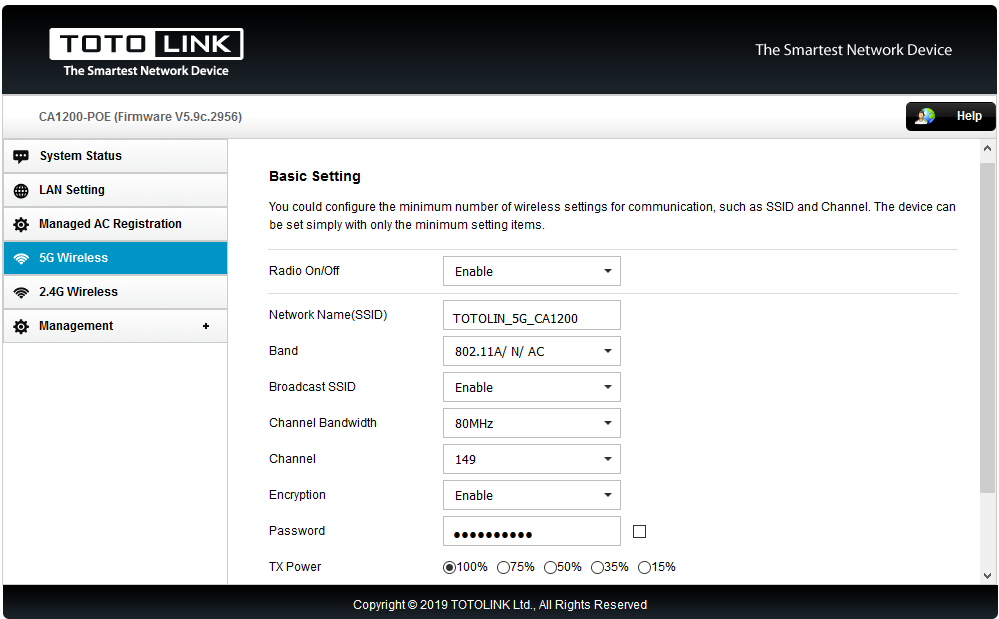Click the Management gear icon
Viewport: 999px width, 619px height.
click(x=21, y=326)
